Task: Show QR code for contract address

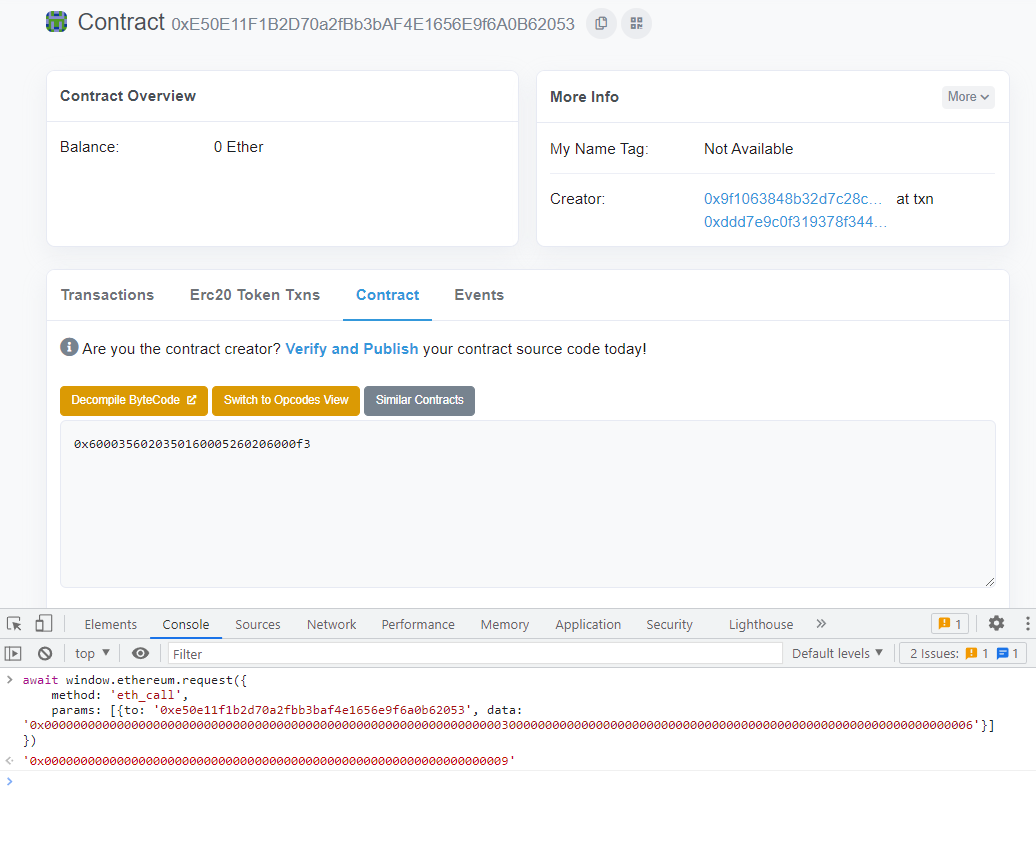Action: [636, 24]
